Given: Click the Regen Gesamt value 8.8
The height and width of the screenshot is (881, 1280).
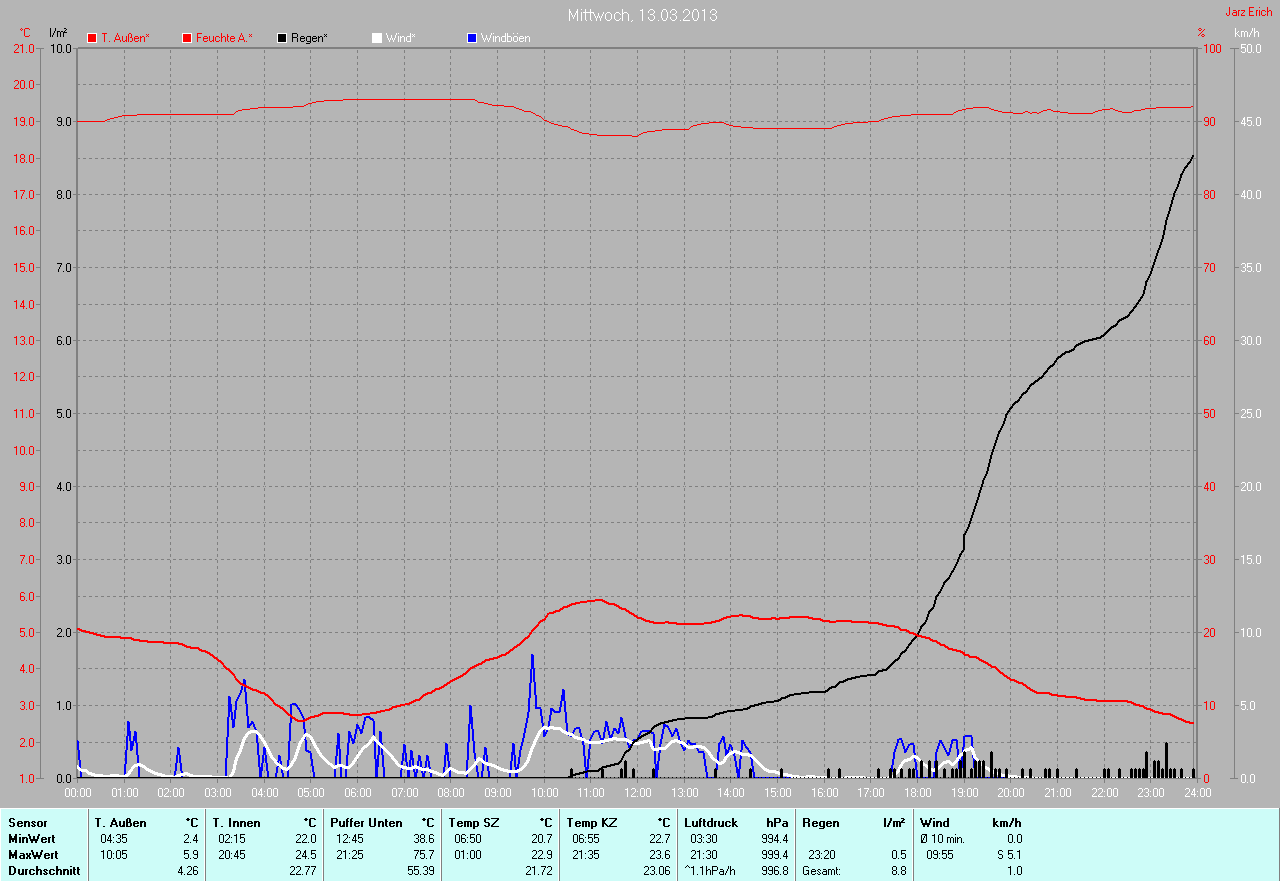Looking at the screenshot, I should click(x=897, y=871).
